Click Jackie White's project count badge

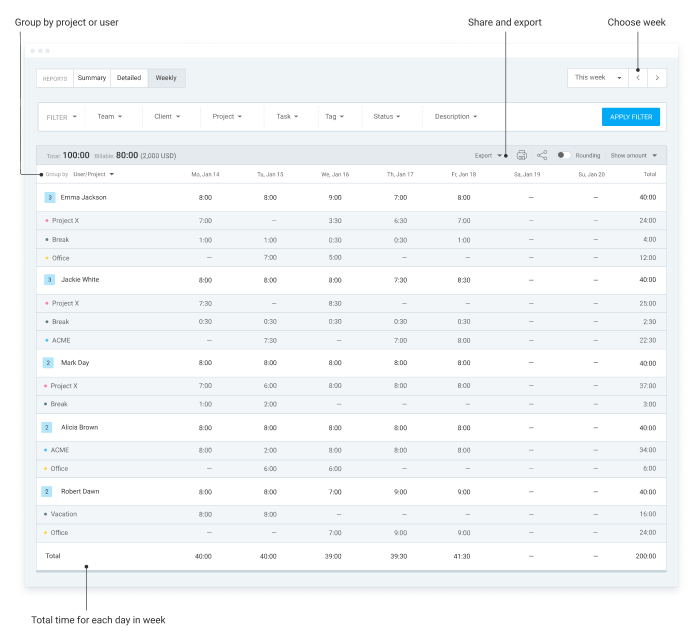[50, 280]
